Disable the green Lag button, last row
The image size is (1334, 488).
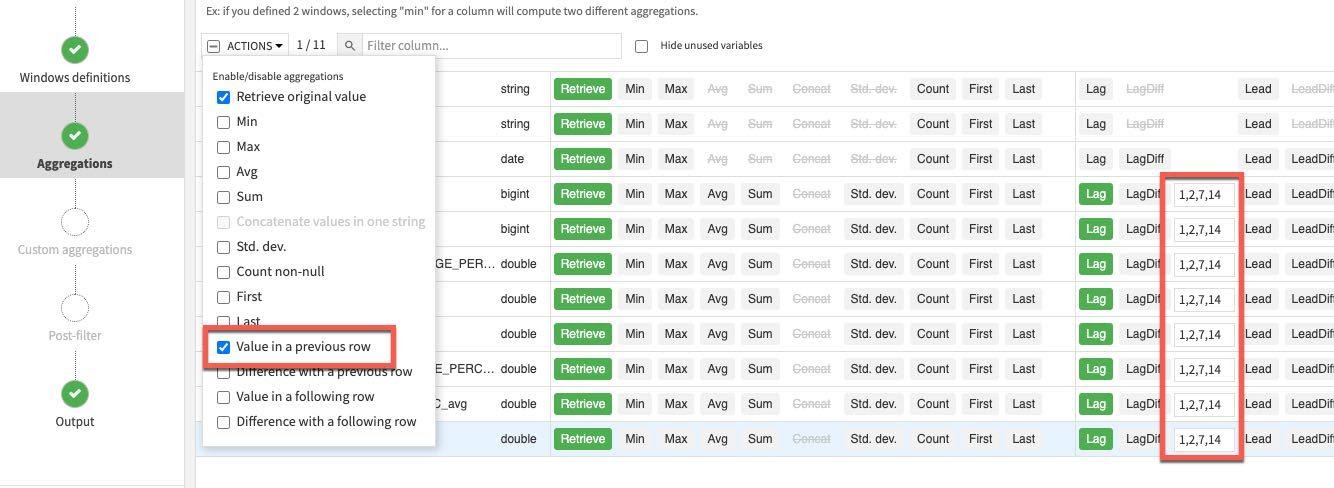pos(1096,439)
